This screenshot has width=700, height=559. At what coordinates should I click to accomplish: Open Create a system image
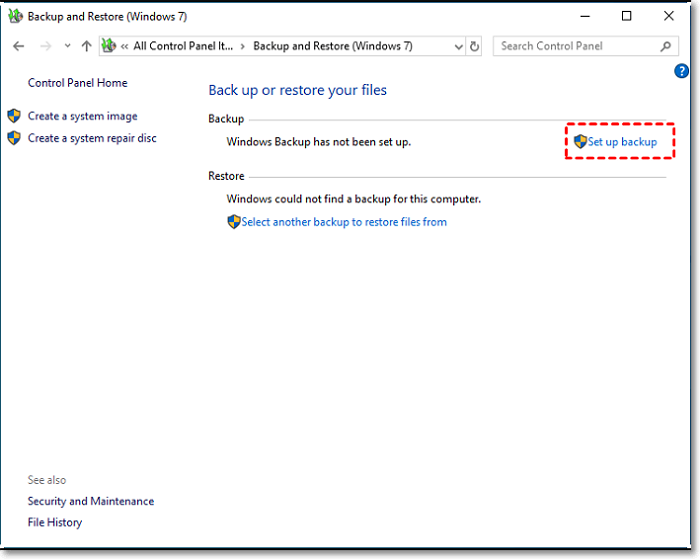[82, 116]
